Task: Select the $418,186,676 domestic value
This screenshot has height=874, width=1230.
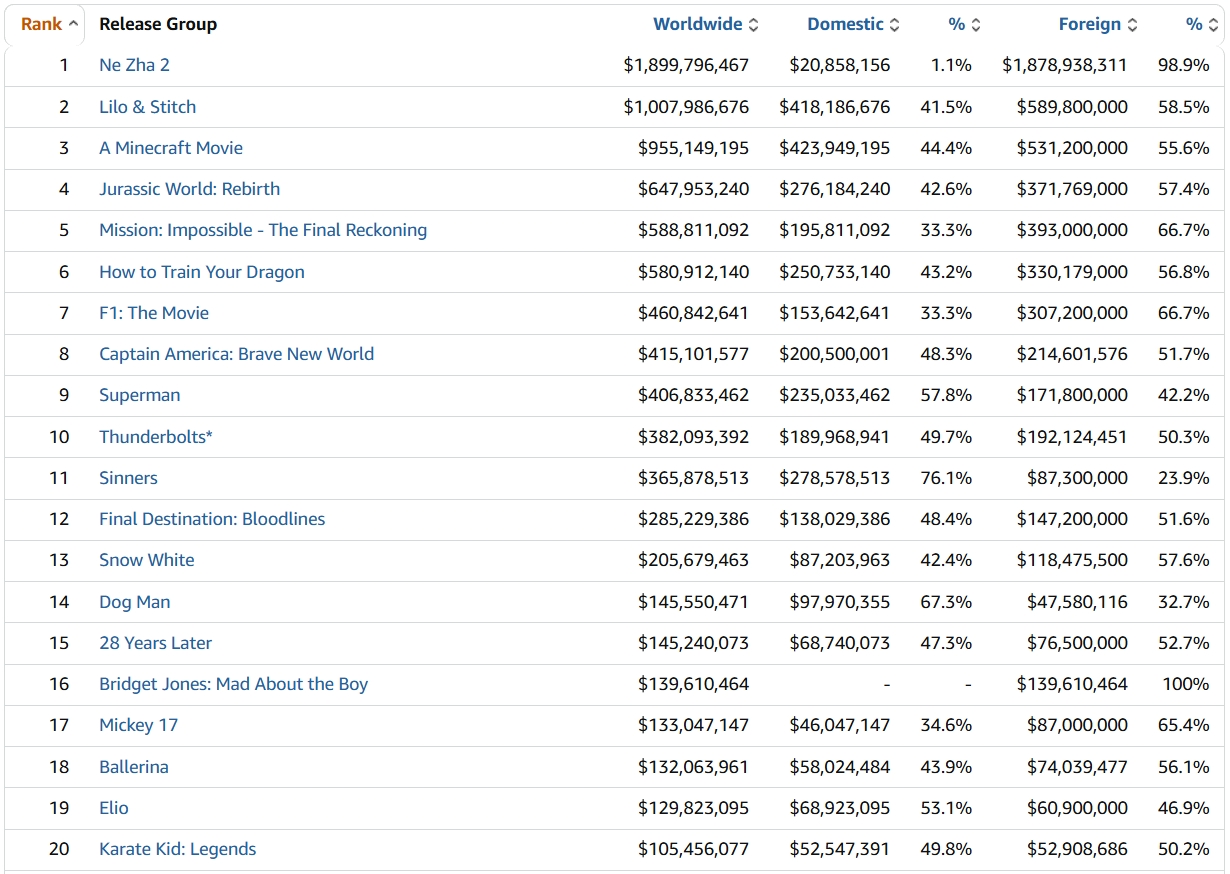Action: click(x=835, y=107)
